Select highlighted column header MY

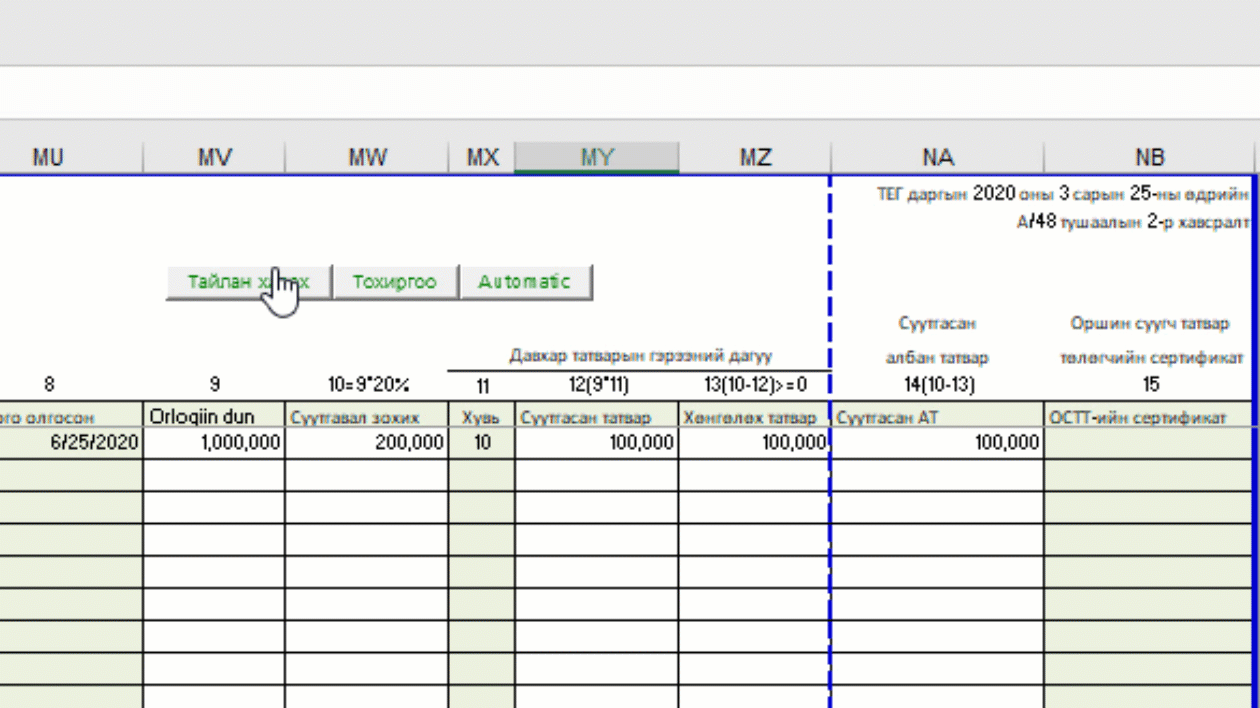click(x=597, y=157)
